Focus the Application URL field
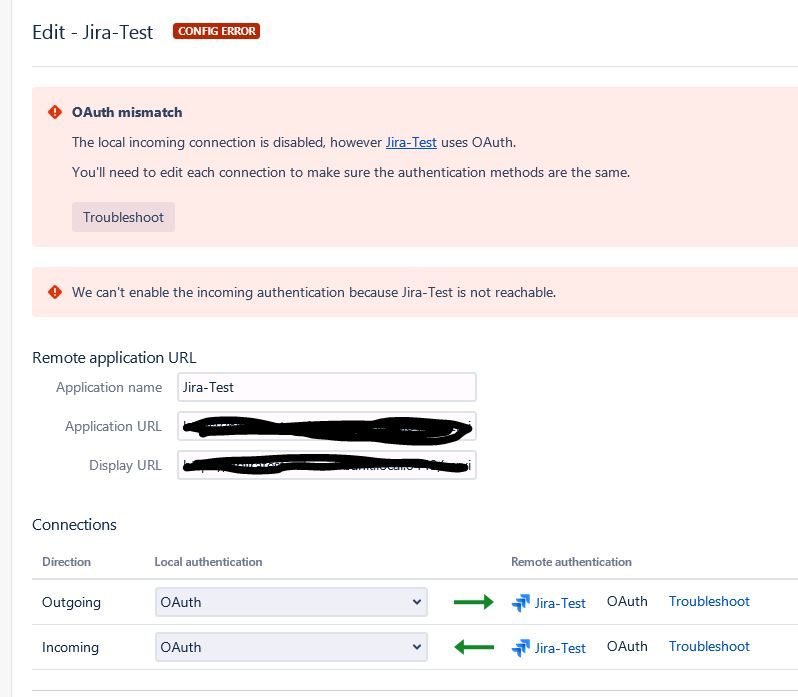The width and height of the screenshot is (798, 697). (x=327, y=426)
